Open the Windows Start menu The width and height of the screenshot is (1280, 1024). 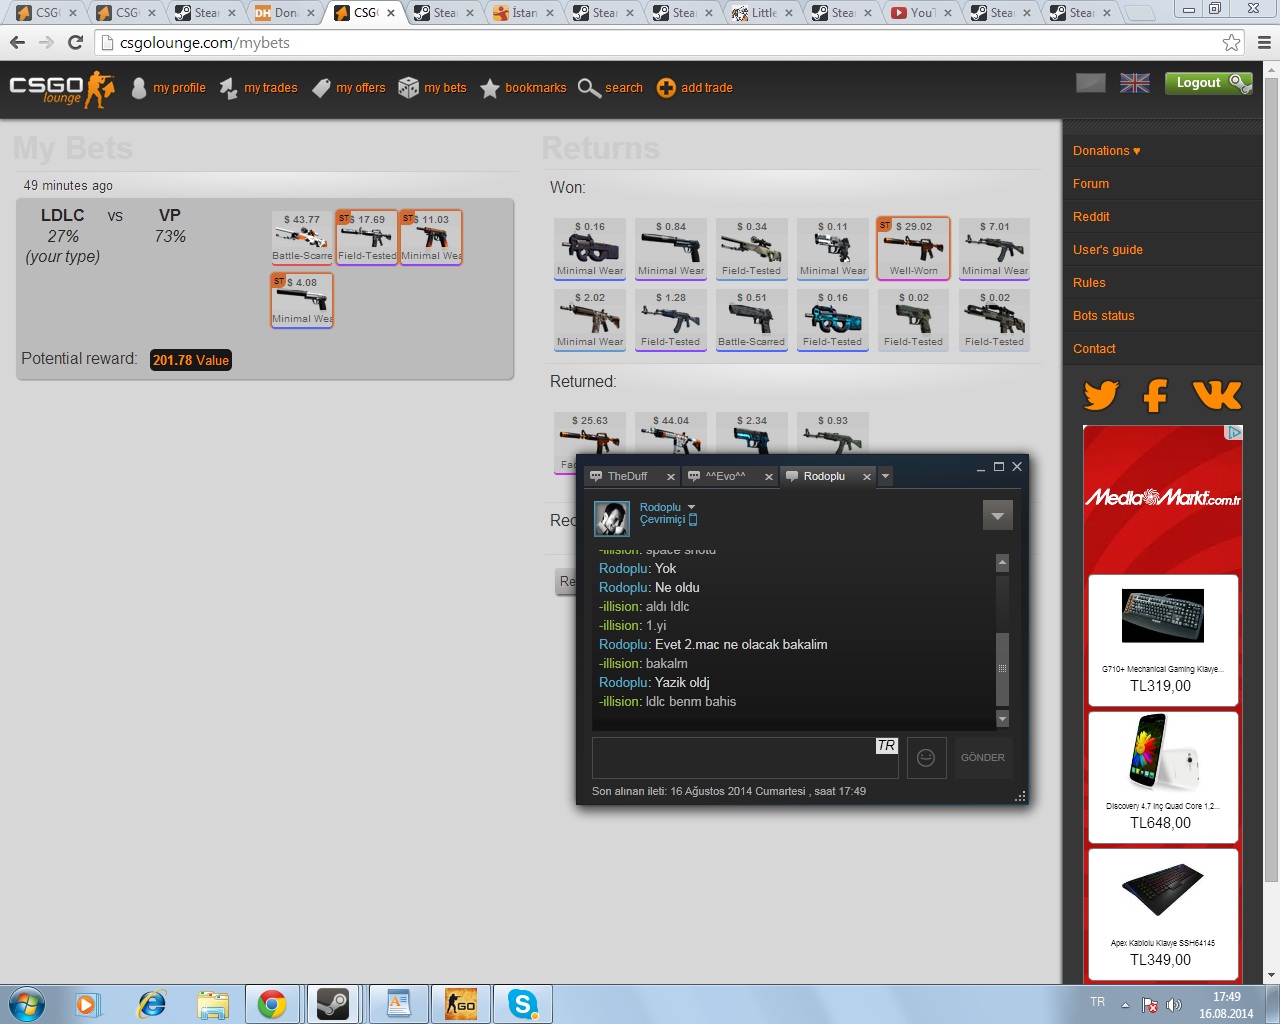point(27,1004)
